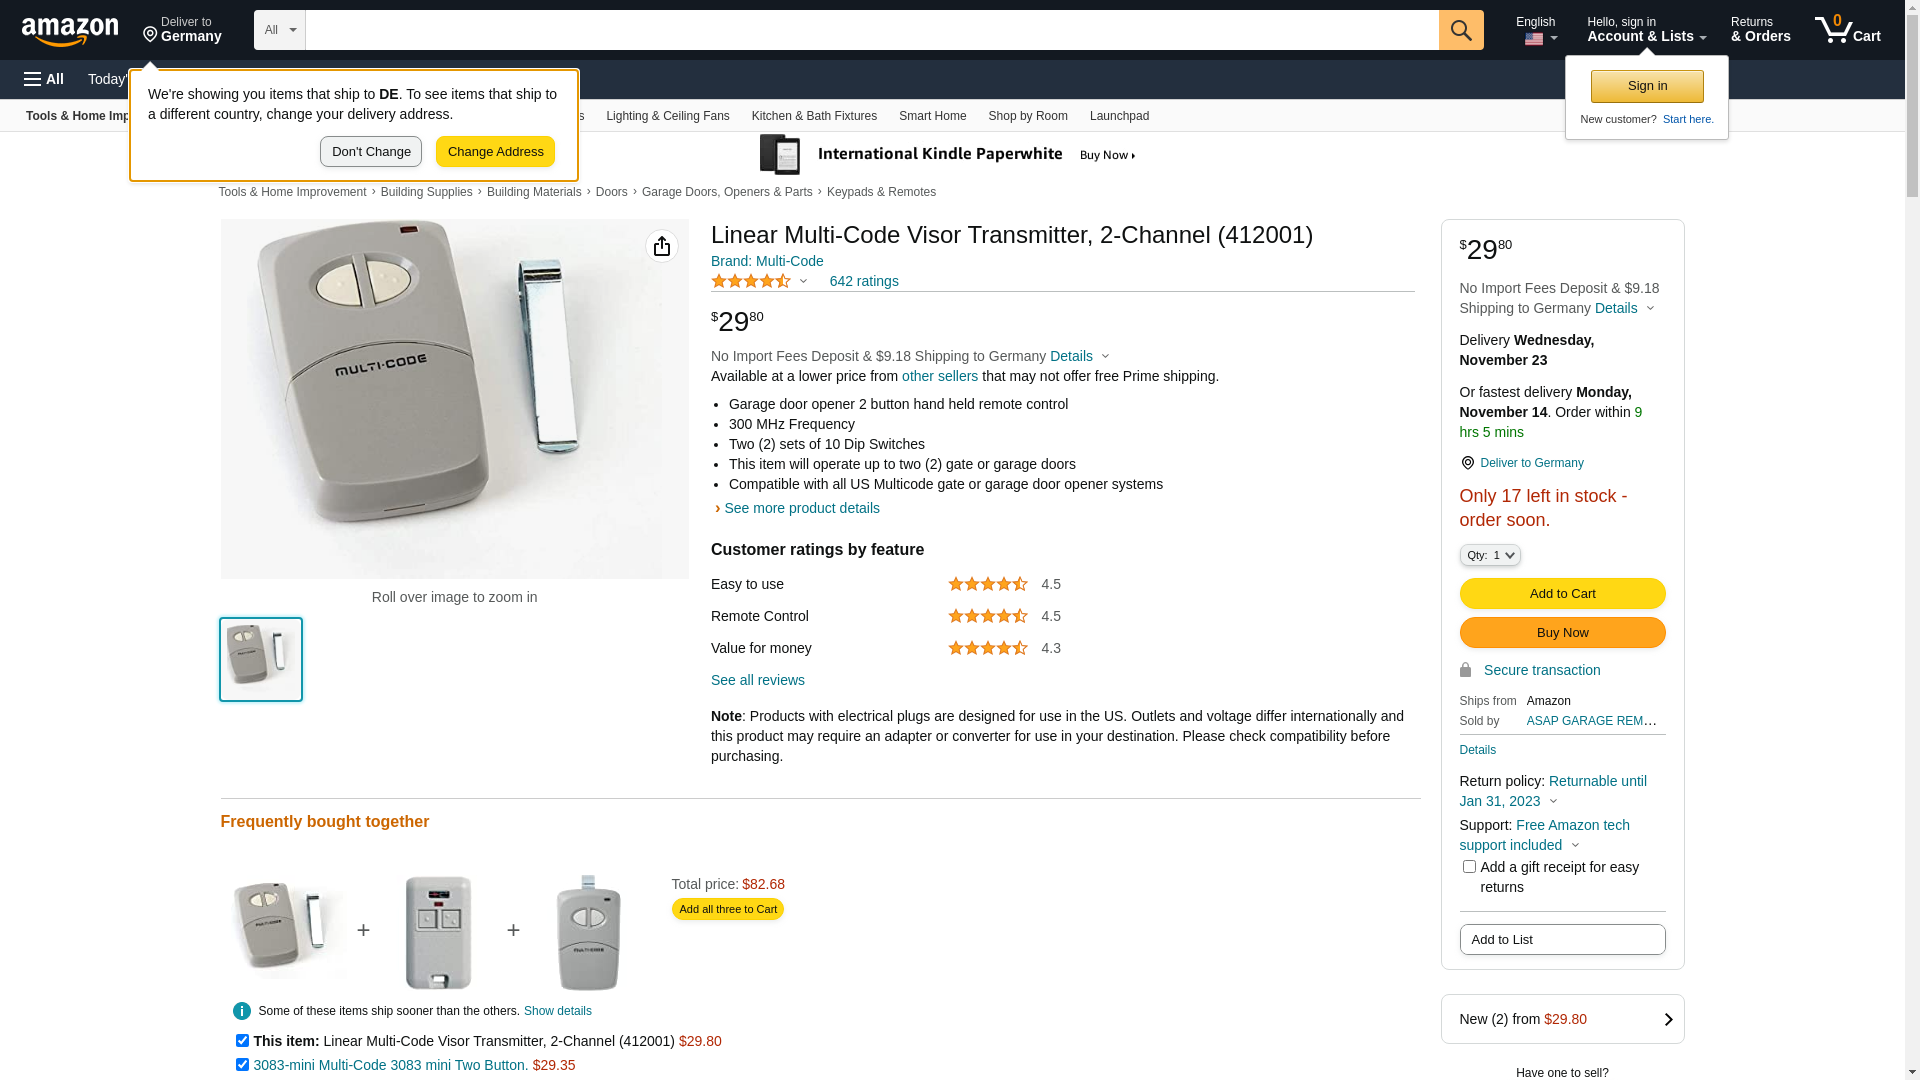This screenshot has width=1920, height=1080.
Task: Click the search text field
Action: pos(871,30)
